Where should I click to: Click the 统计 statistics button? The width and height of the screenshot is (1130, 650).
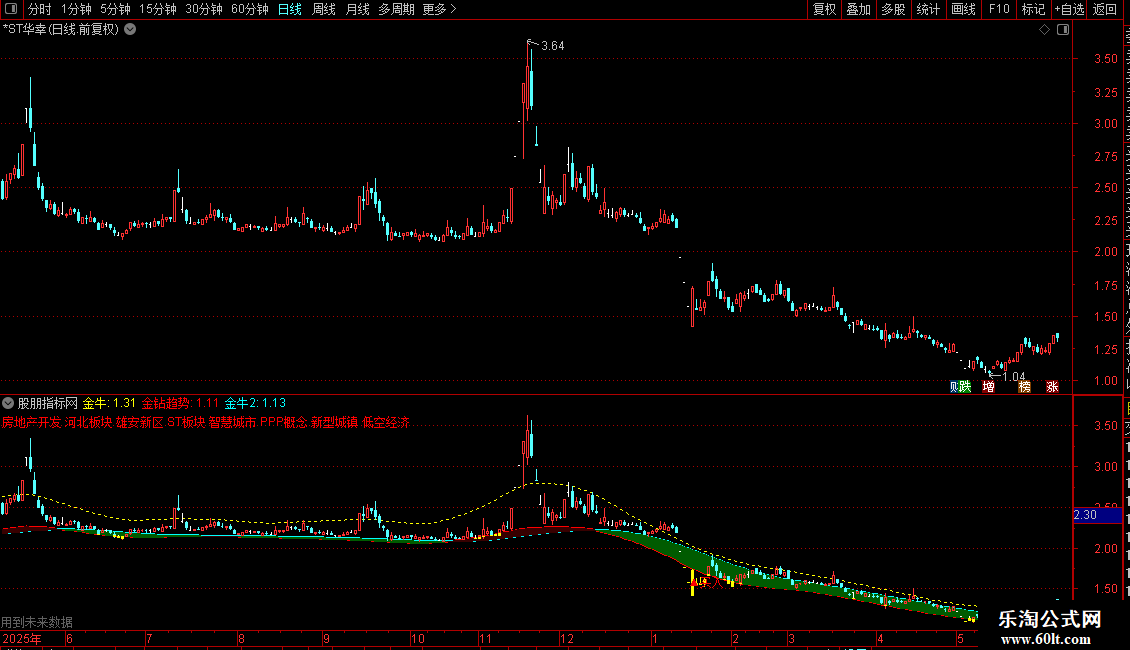point(927,9)
